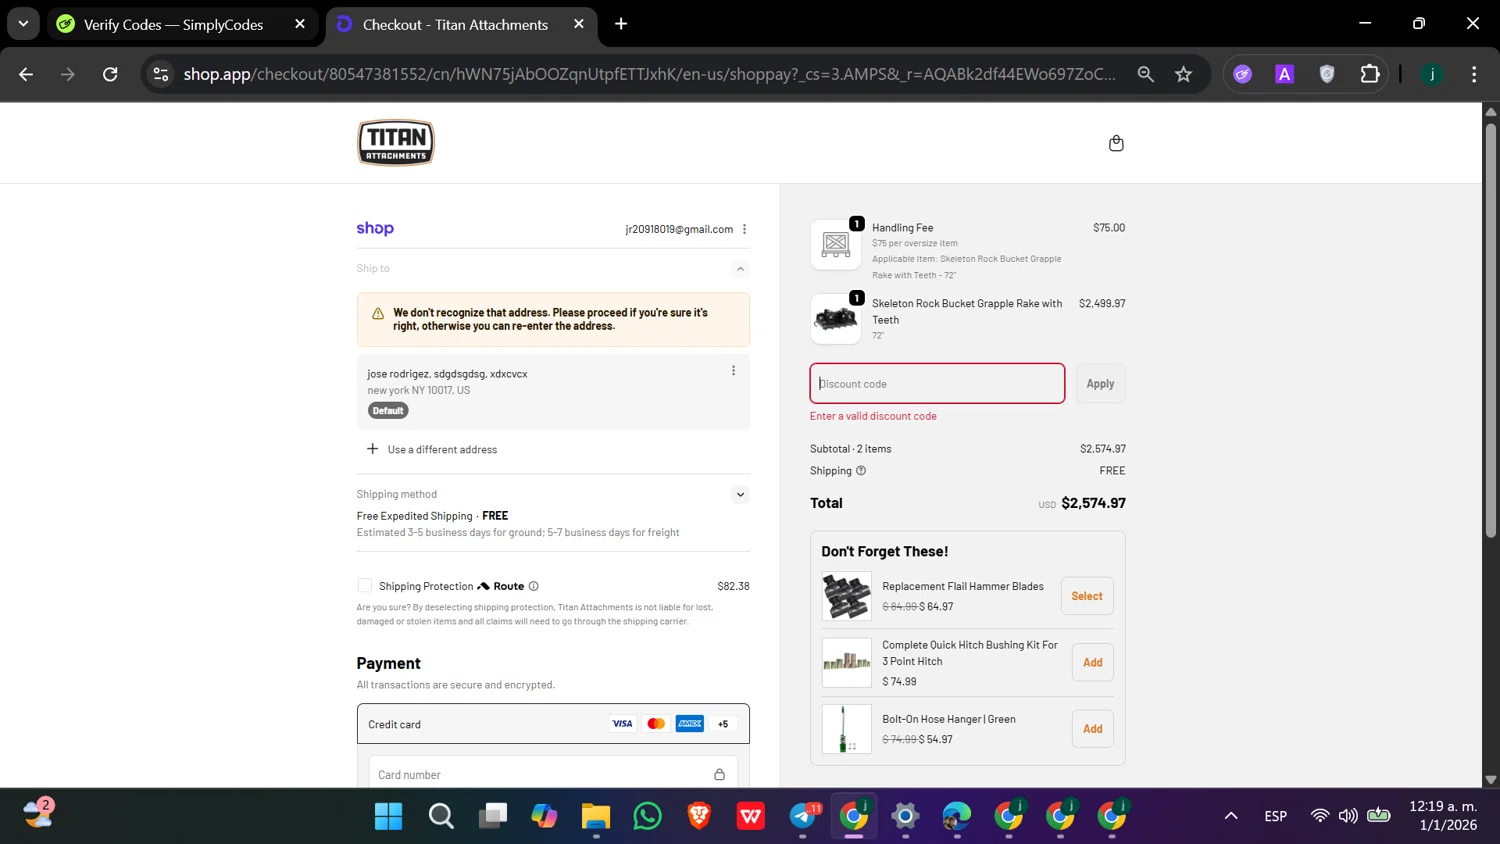1500x844 pixels.
Task: Open the Quick Hitch Bushing Kit thumbnail
Action: point(847,662)
